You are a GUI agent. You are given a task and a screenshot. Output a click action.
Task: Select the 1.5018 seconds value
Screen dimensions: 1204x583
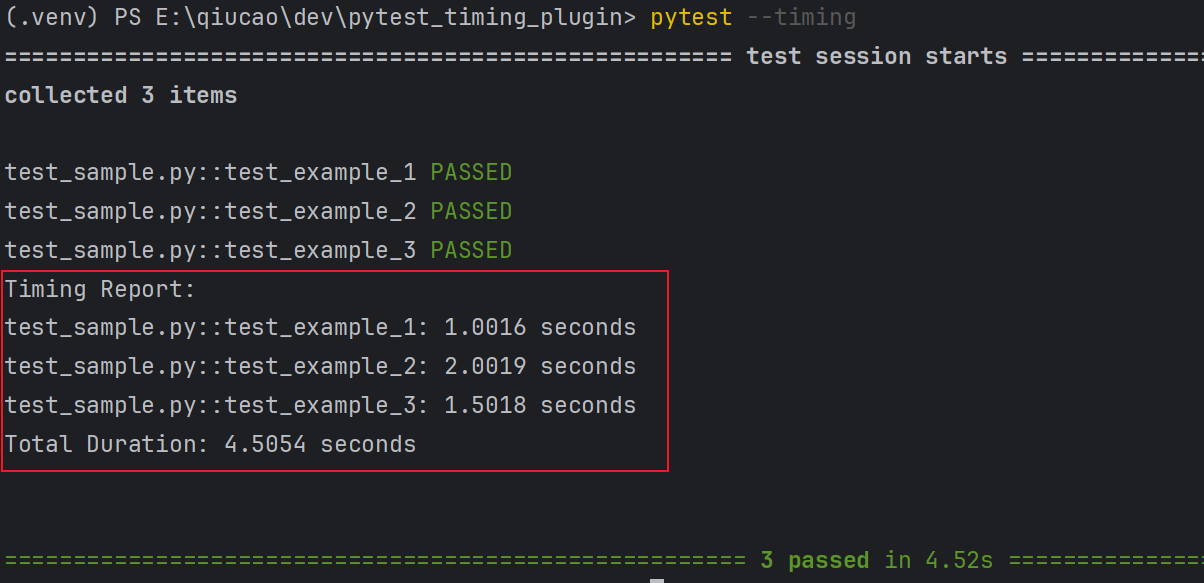tap(540, 405)
